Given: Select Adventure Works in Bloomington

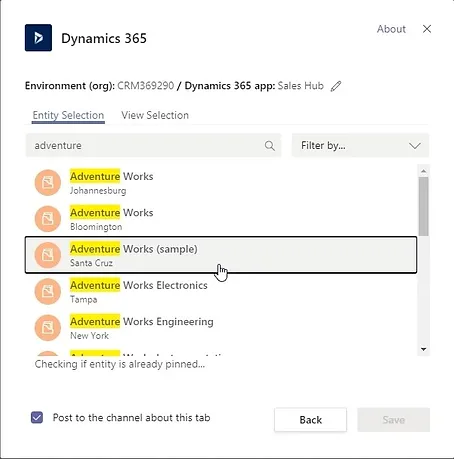Looking at the screenshot, I should click(x=221, y=219).
